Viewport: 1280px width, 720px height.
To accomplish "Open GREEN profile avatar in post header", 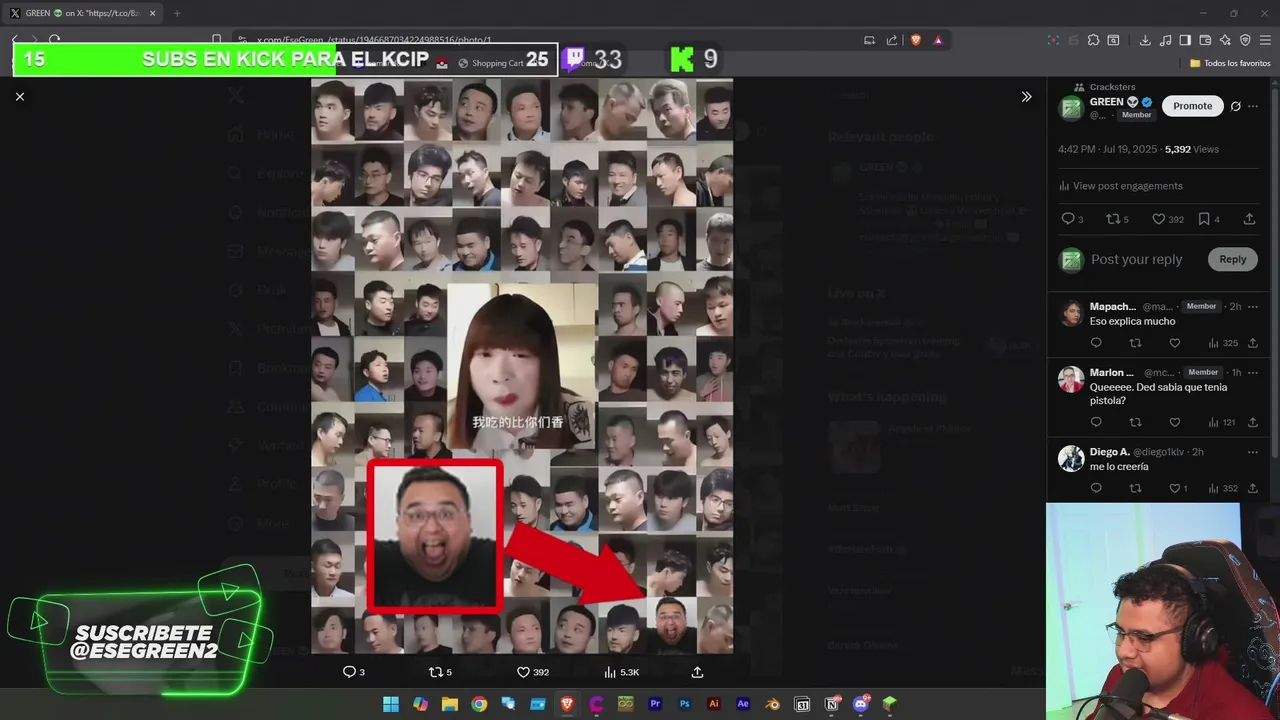I will point(1071,107).
